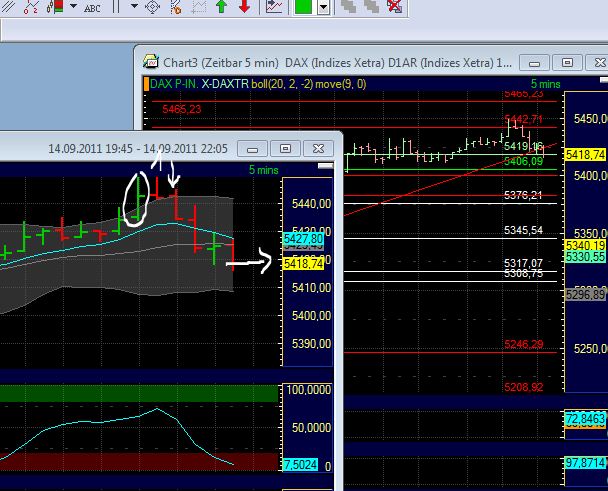
Task: Click the cyan 5427,80 price tag
Action: point(303,239)
